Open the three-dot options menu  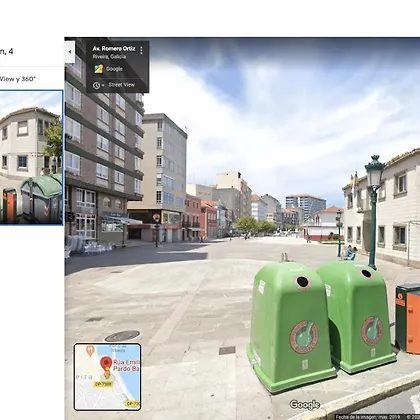coord(141,50)
